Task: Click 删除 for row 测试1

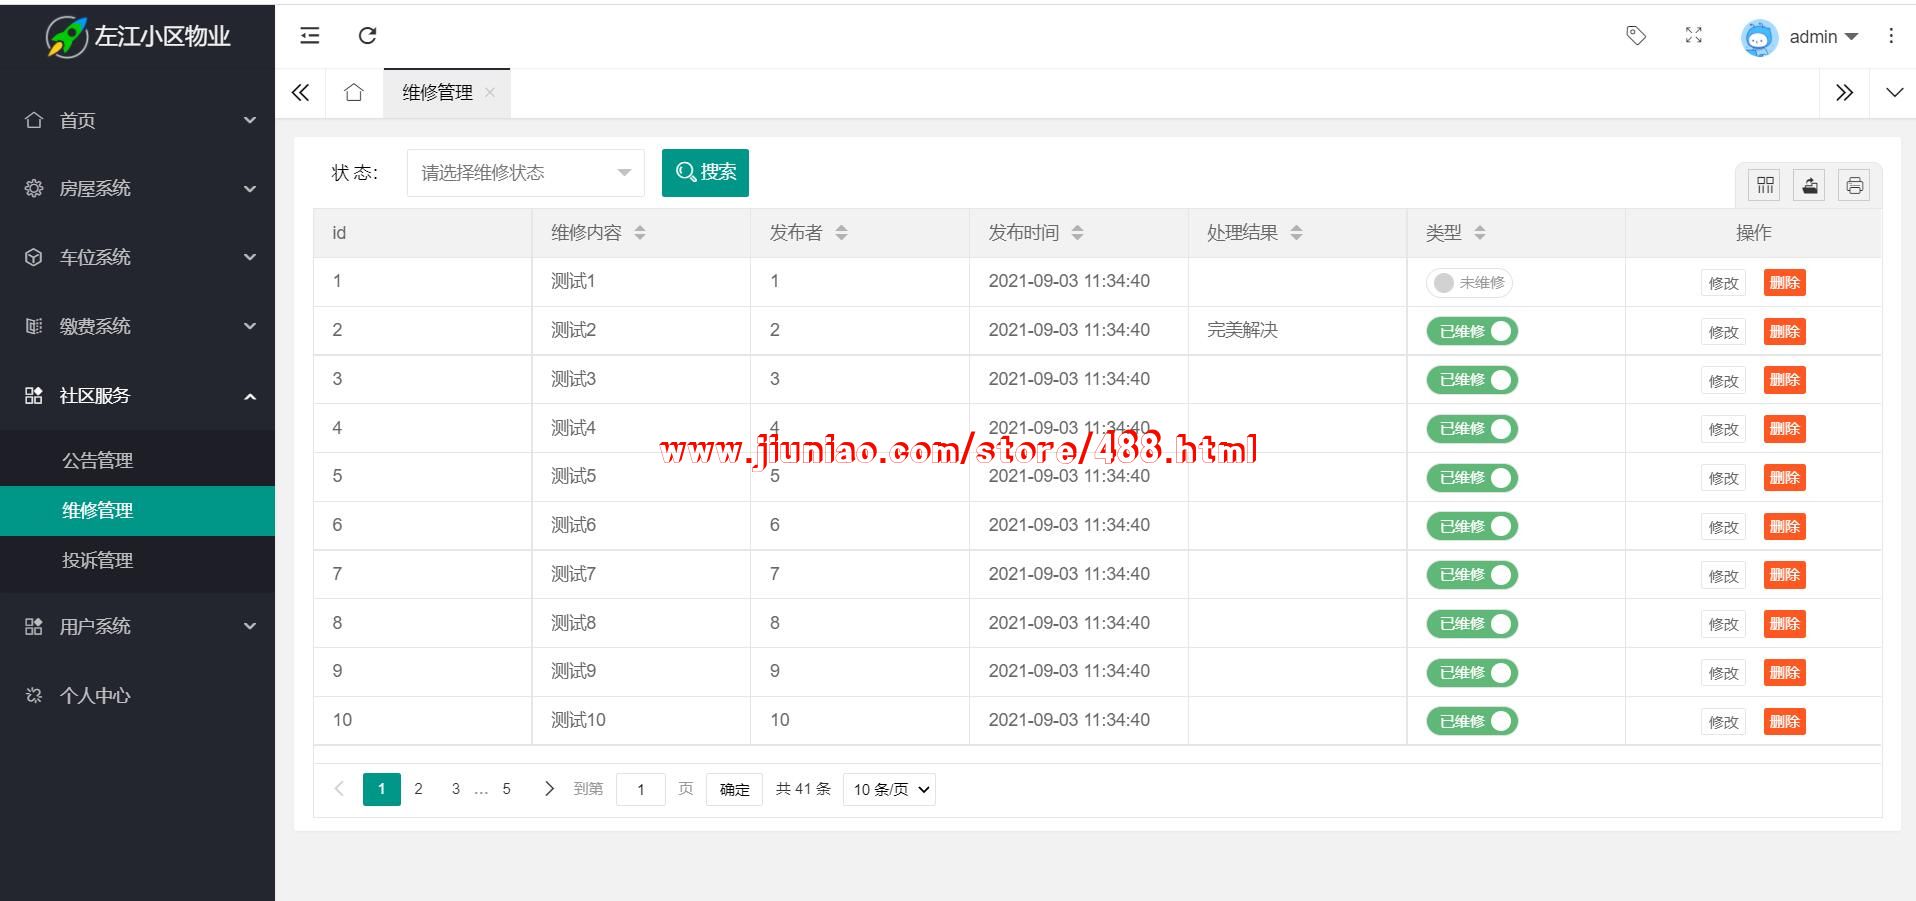Action: click(1784, 283)
